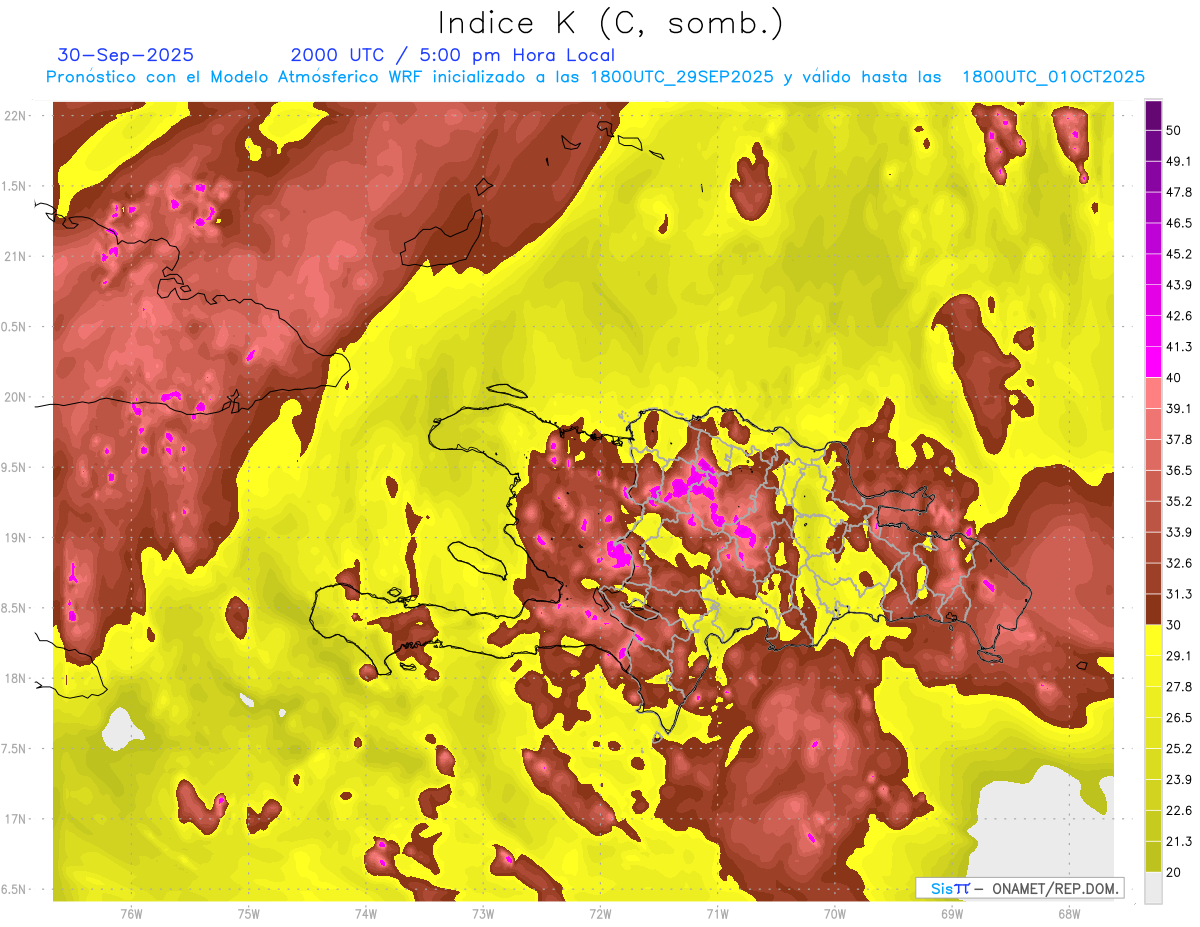
Task: Click the dark purple swatch above 50
Action: (1153, 116)
